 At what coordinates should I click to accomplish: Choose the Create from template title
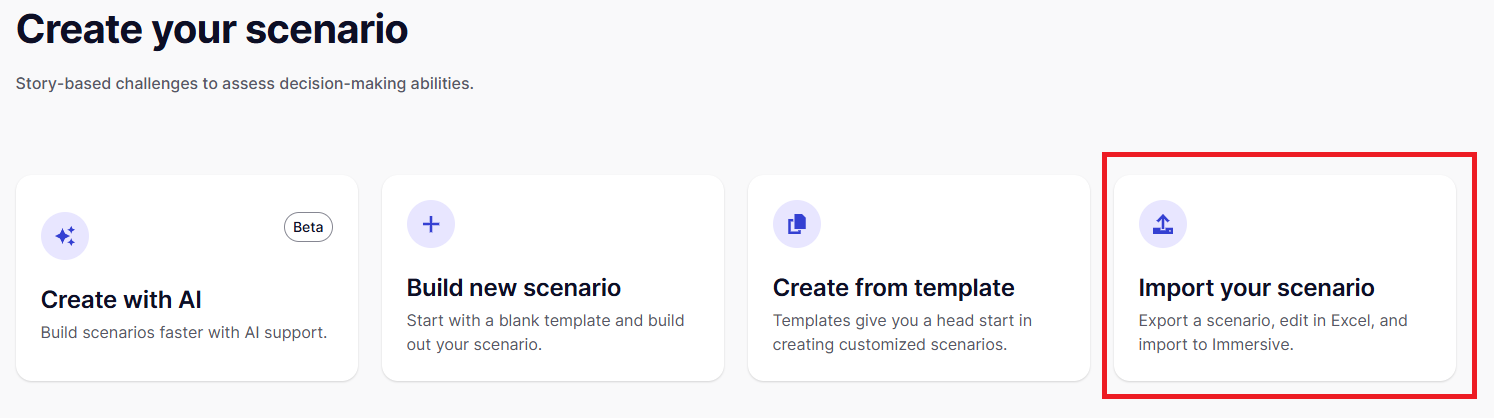click(x=894, y=288)
